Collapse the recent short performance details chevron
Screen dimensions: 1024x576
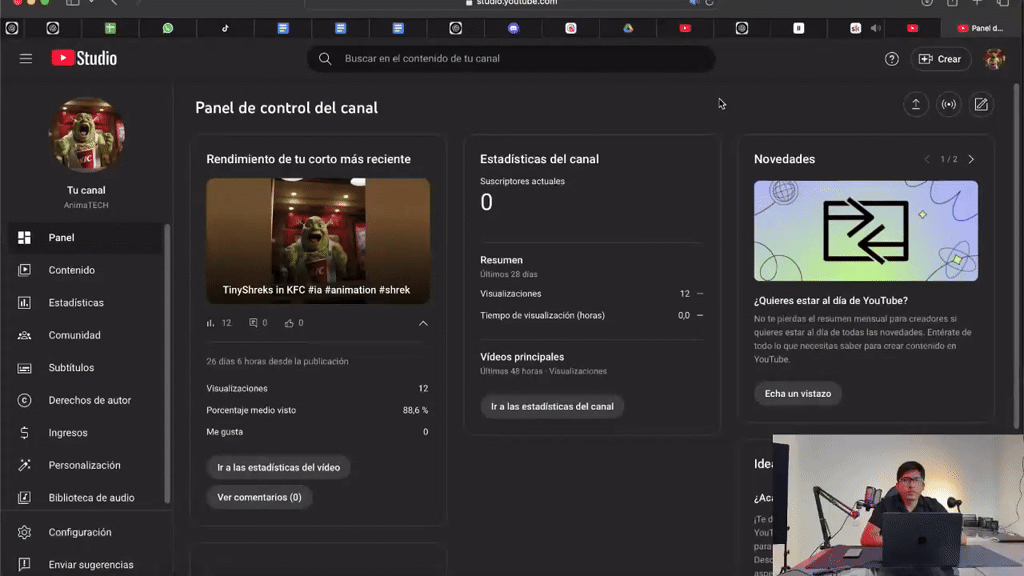423,323
